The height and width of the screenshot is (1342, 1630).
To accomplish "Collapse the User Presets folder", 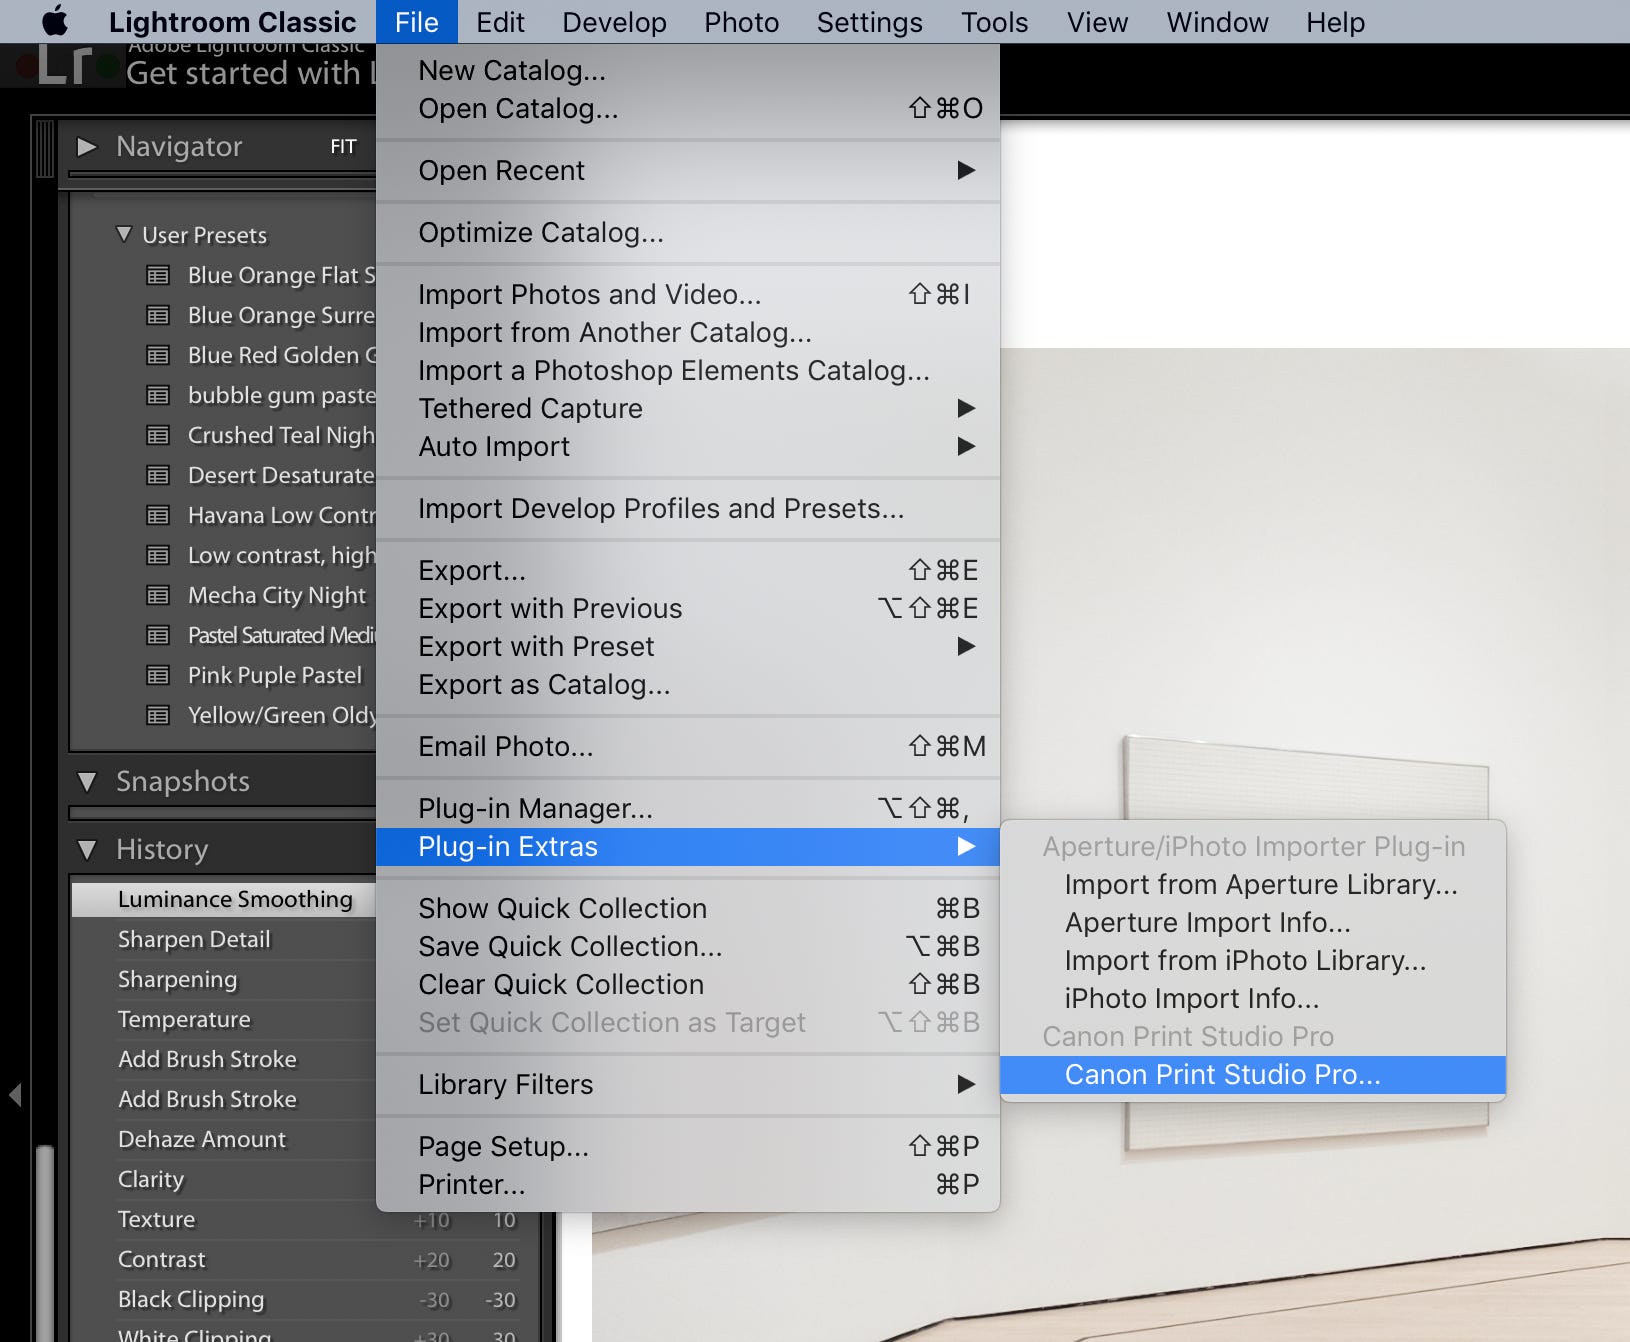I will (124, 234).
